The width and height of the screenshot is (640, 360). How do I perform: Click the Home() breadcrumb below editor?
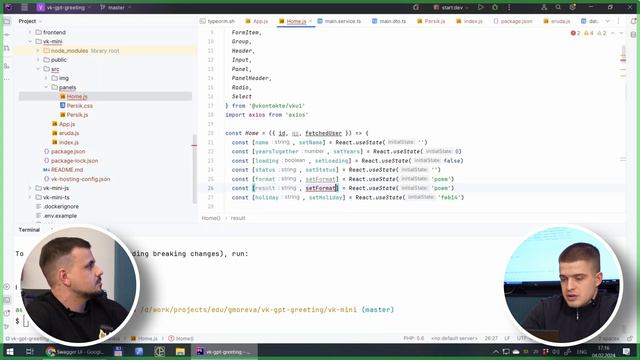[x=211, y=218]
